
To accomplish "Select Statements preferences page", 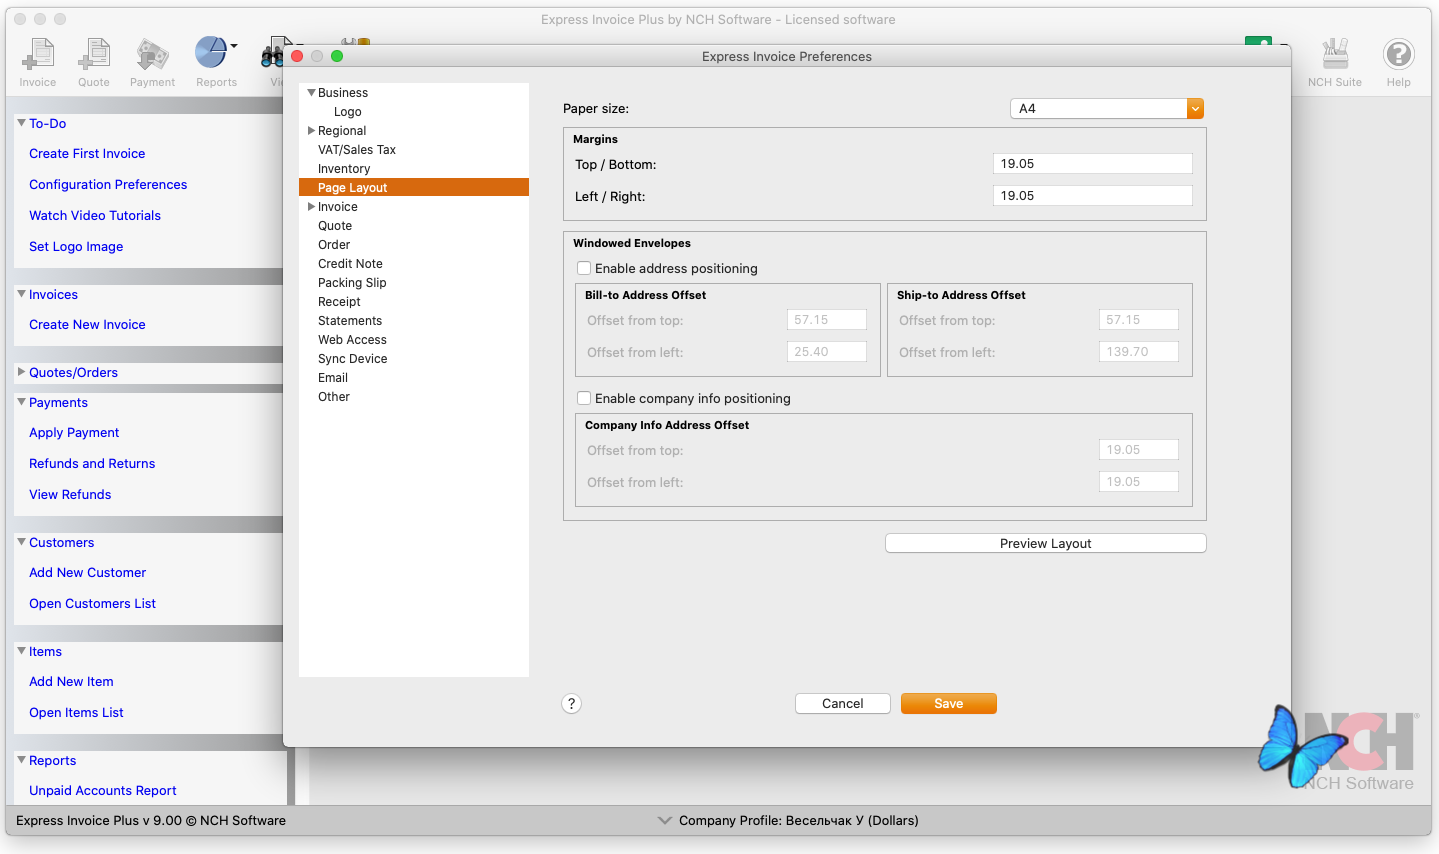I will [350, 321].
